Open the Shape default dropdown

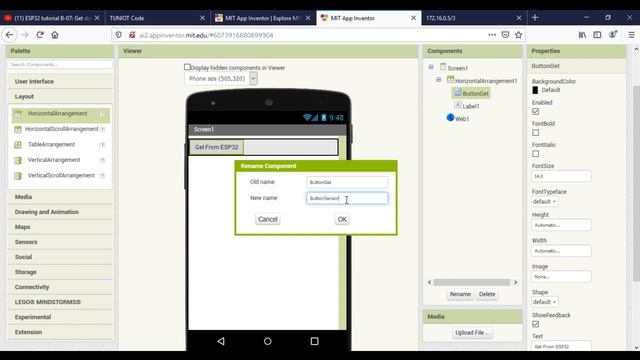pos(544,302)
